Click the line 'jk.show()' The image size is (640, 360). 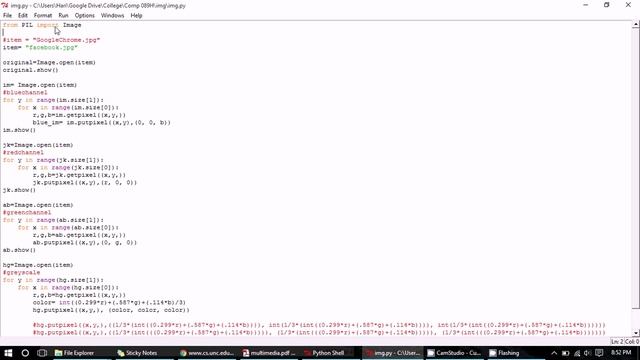(19, 190)
